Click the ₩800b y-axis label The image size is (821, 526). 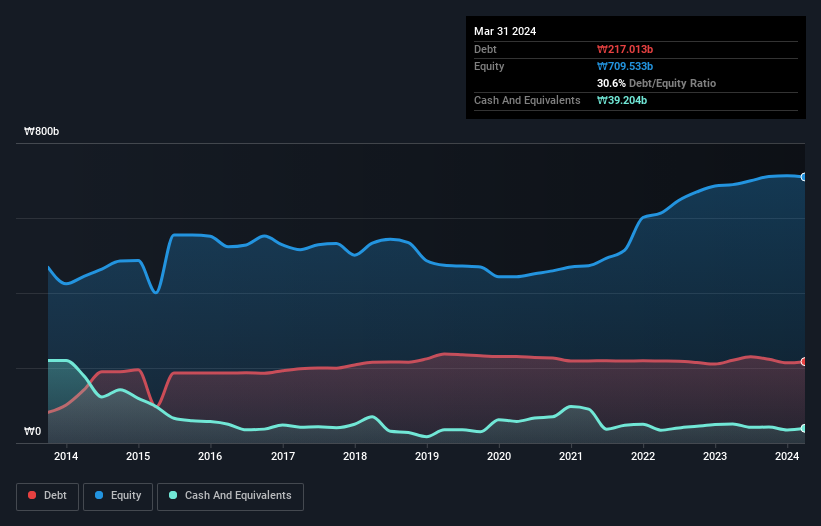click(41, 131)
